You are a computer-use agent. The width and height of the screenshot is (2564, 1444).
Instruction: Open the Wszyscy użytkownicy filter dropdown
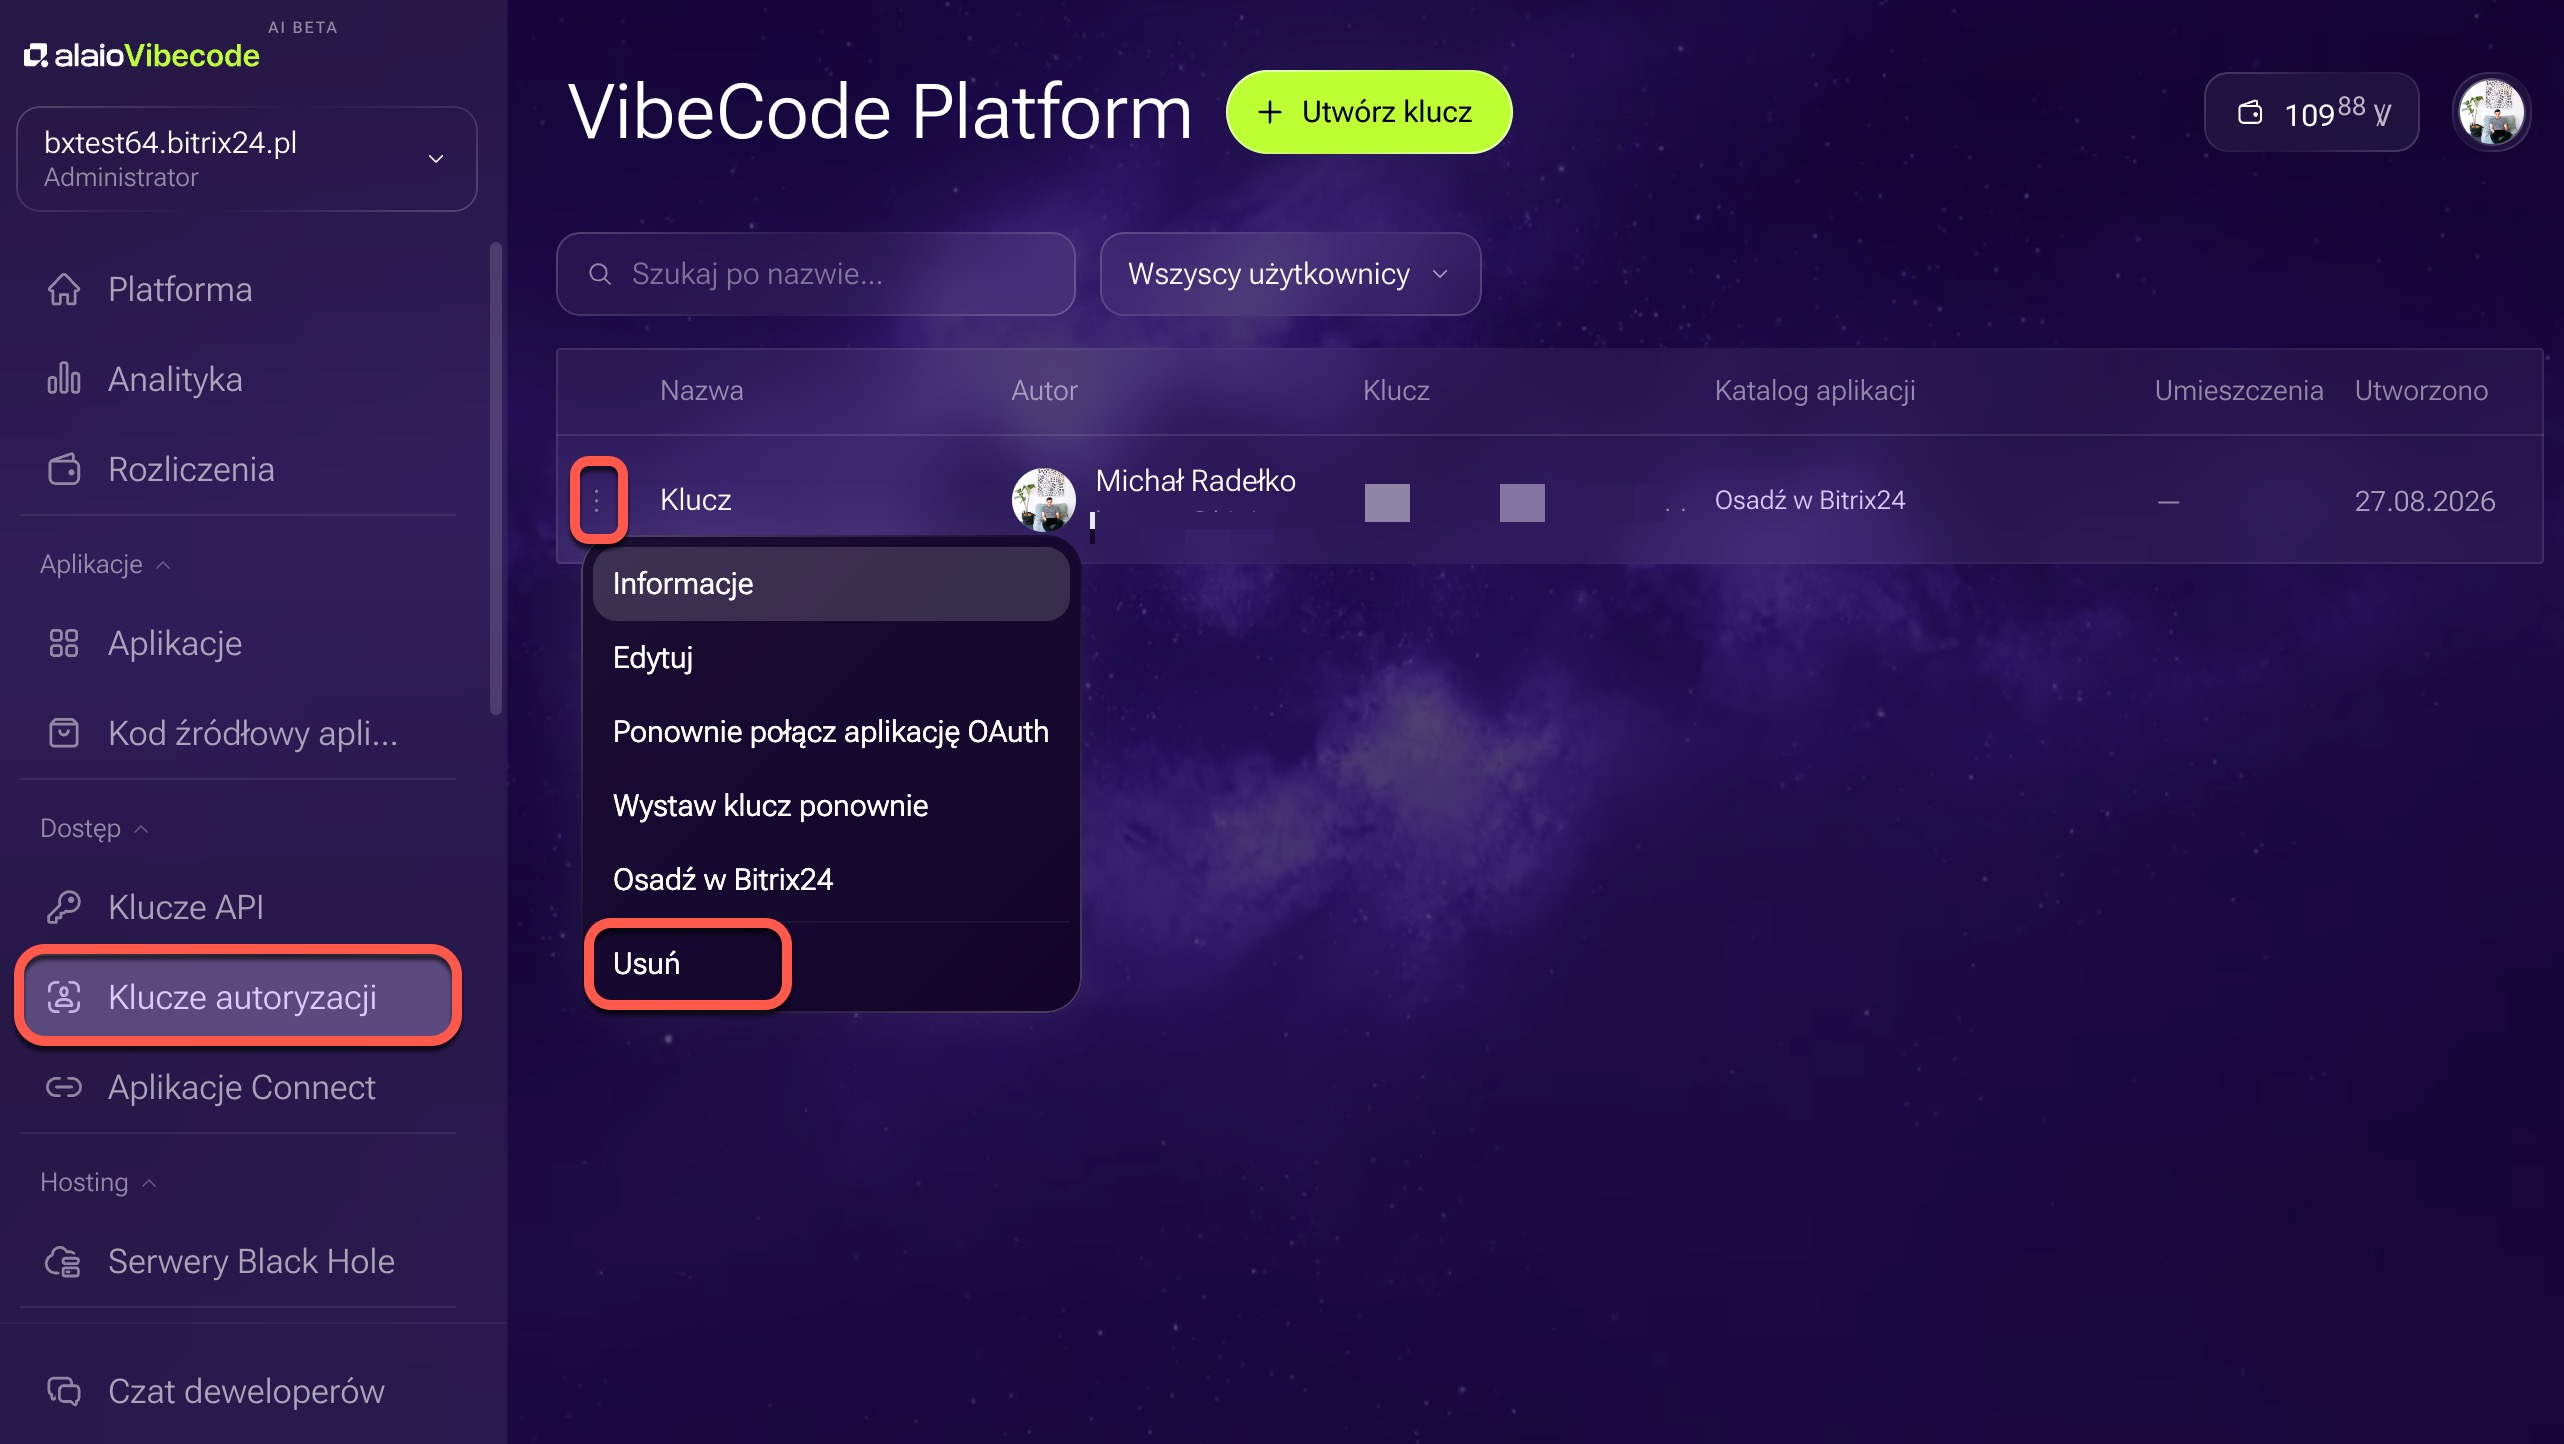1290,274
